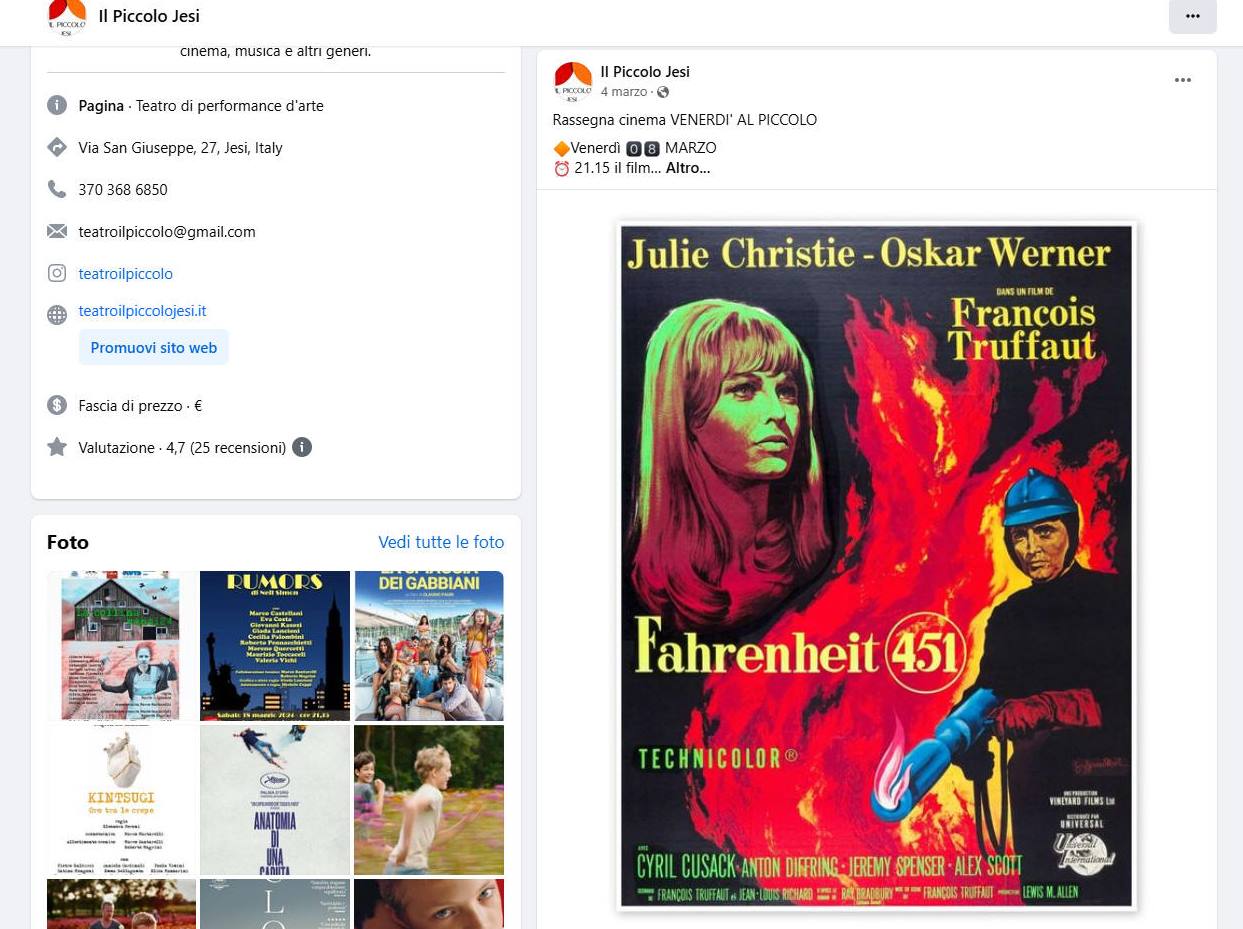Click the Il Piccolo Jesi avatar on the post
1243x929 pixels.
[x=573, y=81]
